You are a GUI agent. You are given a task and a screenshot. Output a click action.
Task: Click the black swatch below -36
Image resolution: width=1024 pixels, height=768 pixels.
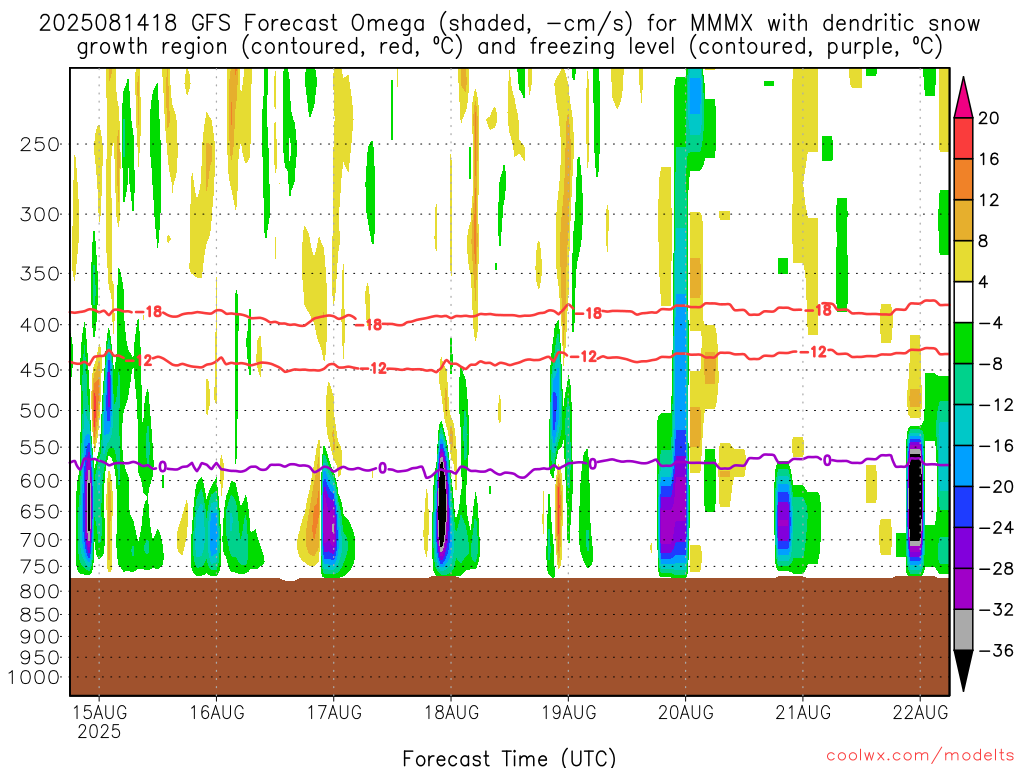coord(963,671)
